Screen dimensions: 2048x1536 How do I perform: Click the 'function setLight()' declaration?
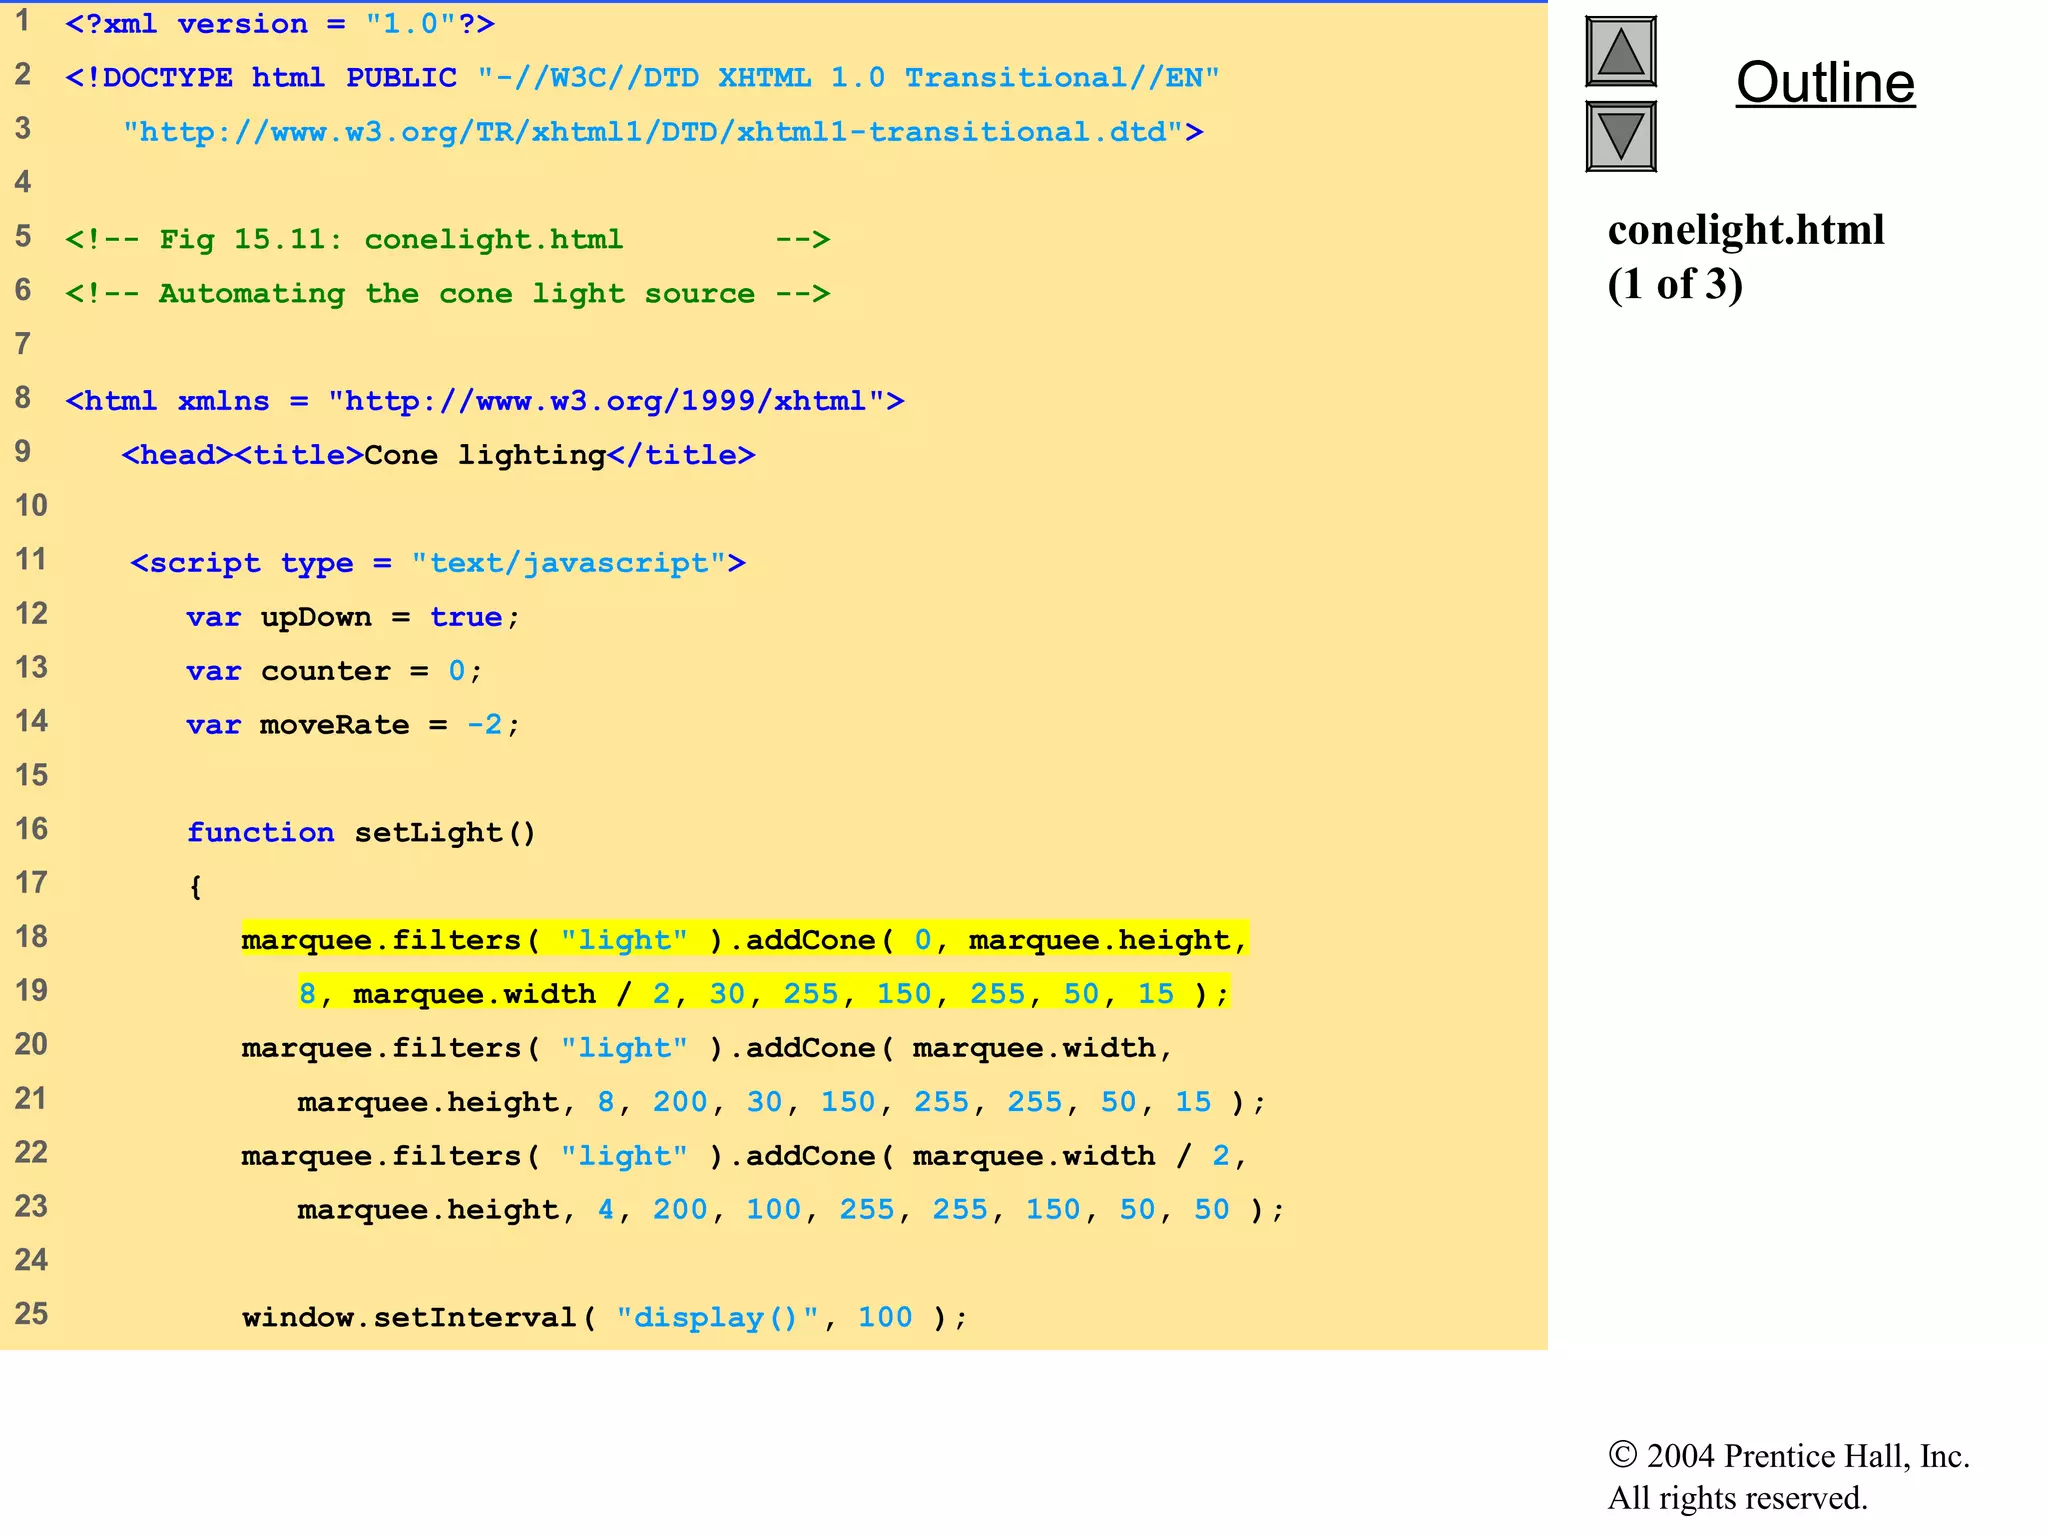click(361, 833)
